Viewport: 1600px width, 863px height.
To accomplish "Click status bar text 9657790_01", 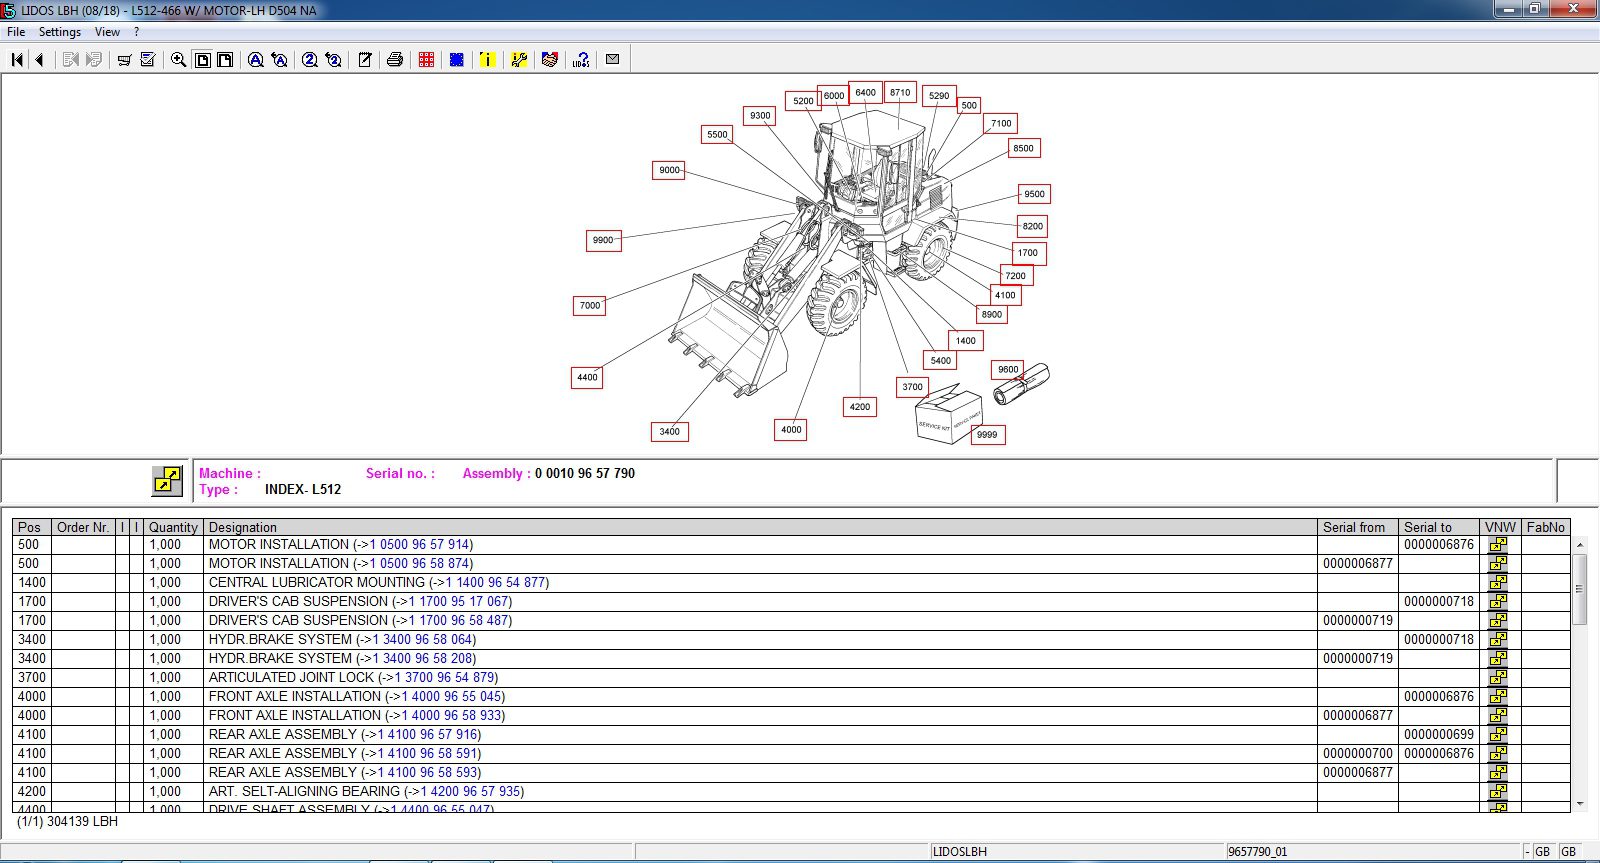I will (1258, 852).
